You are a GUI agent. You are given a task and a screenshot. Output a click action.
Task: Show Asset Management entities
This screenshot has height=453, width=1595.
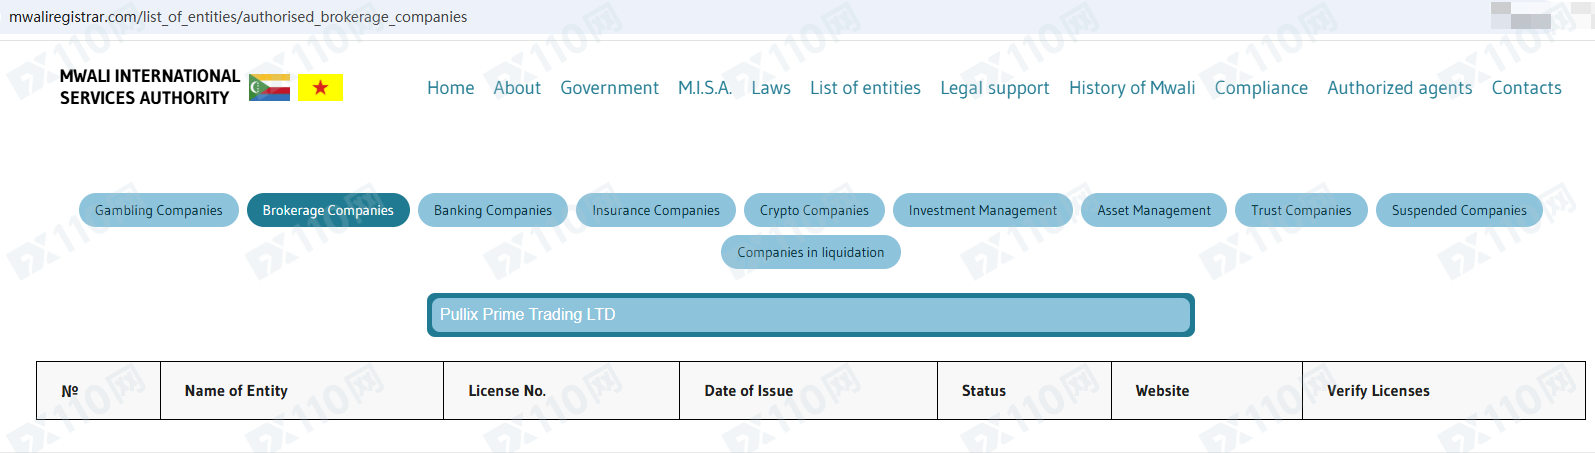[1154, 210]
